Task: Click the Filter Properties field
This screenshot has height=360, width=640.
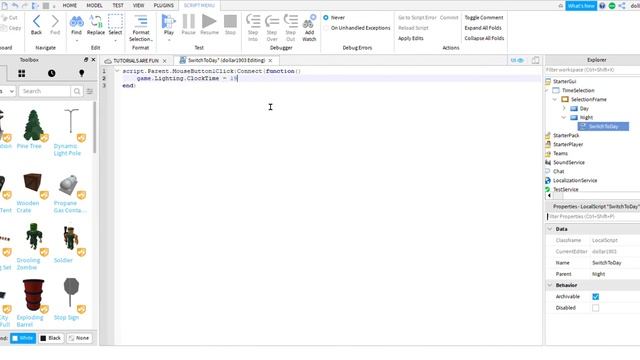Action: click(x=593, y=216)
